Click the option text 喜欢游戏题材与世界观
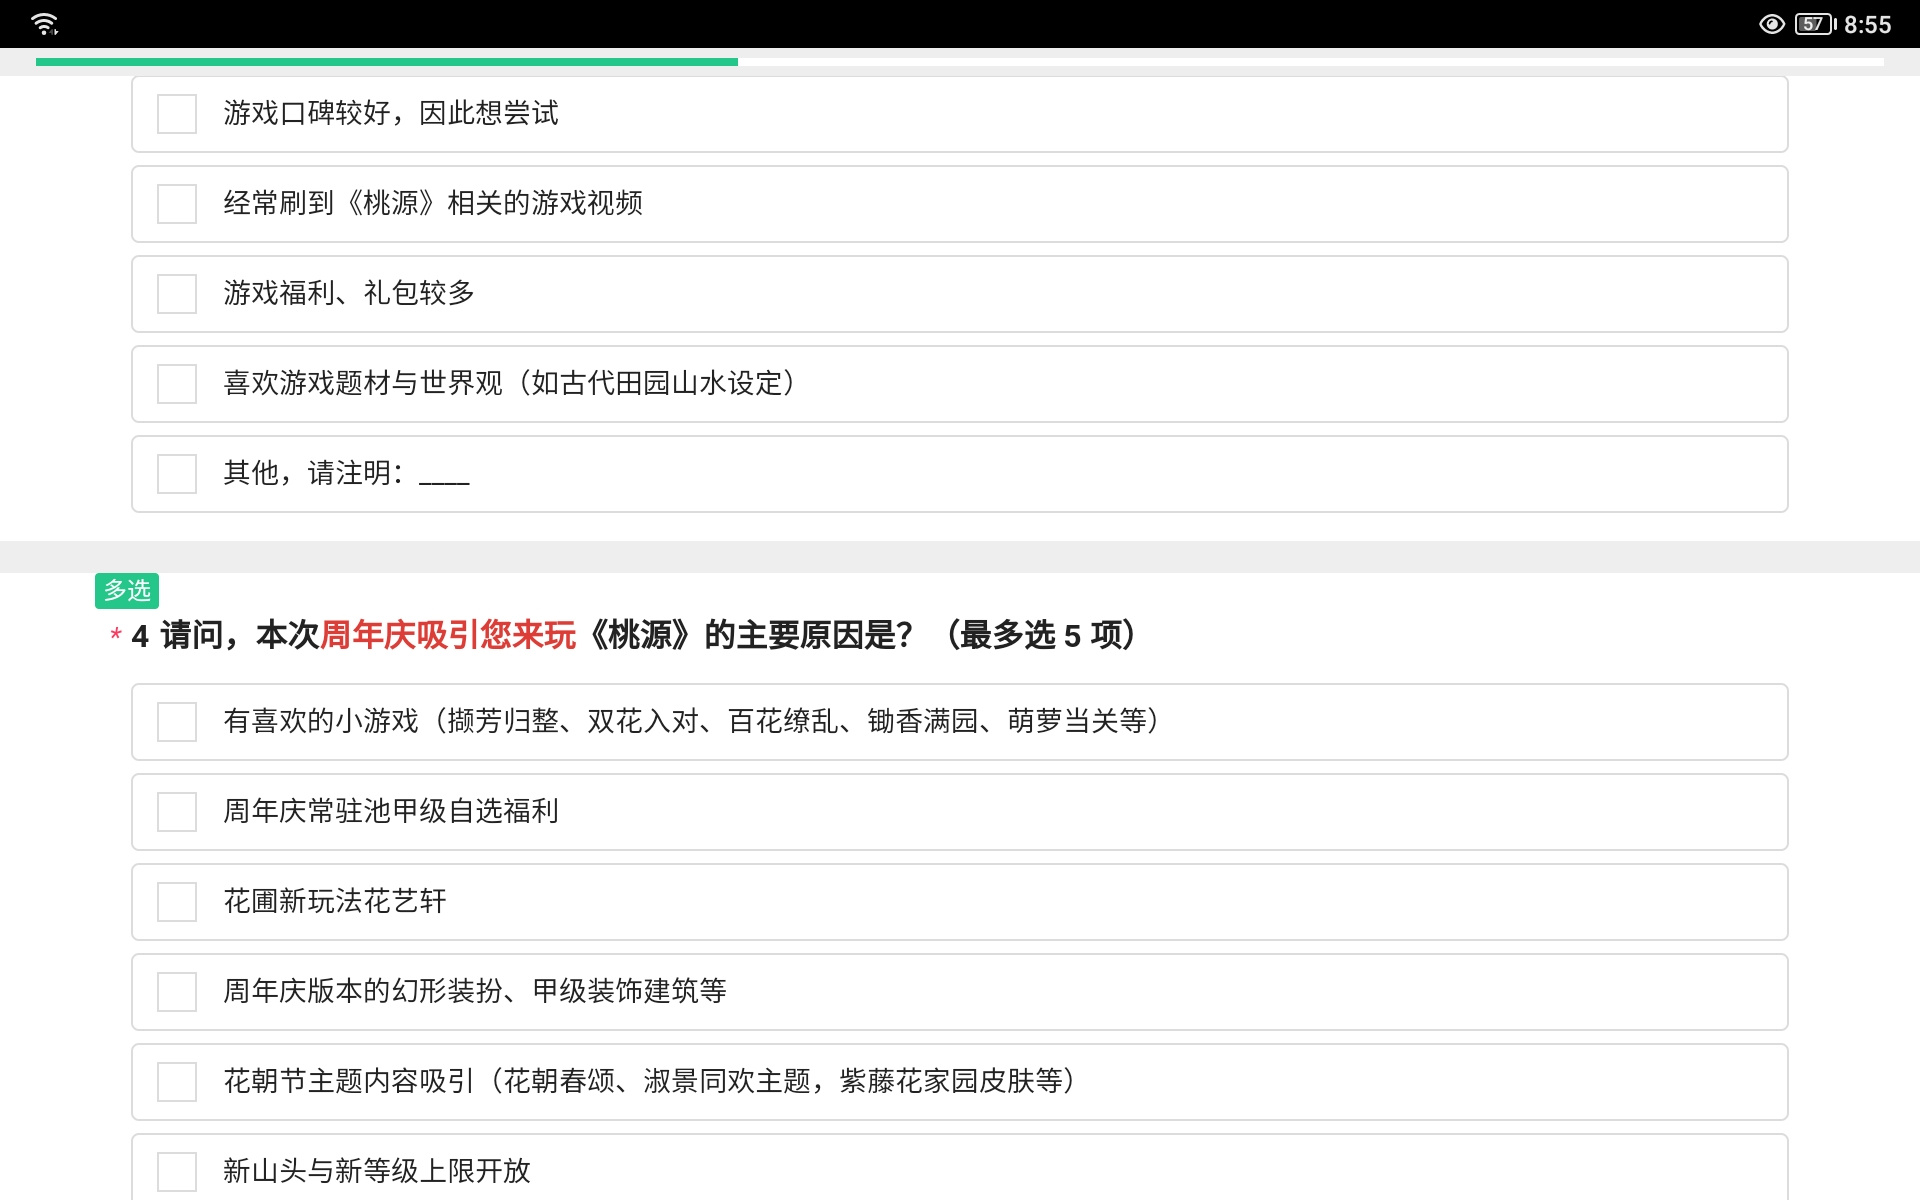1920x1200 pixels. (511, 383)
